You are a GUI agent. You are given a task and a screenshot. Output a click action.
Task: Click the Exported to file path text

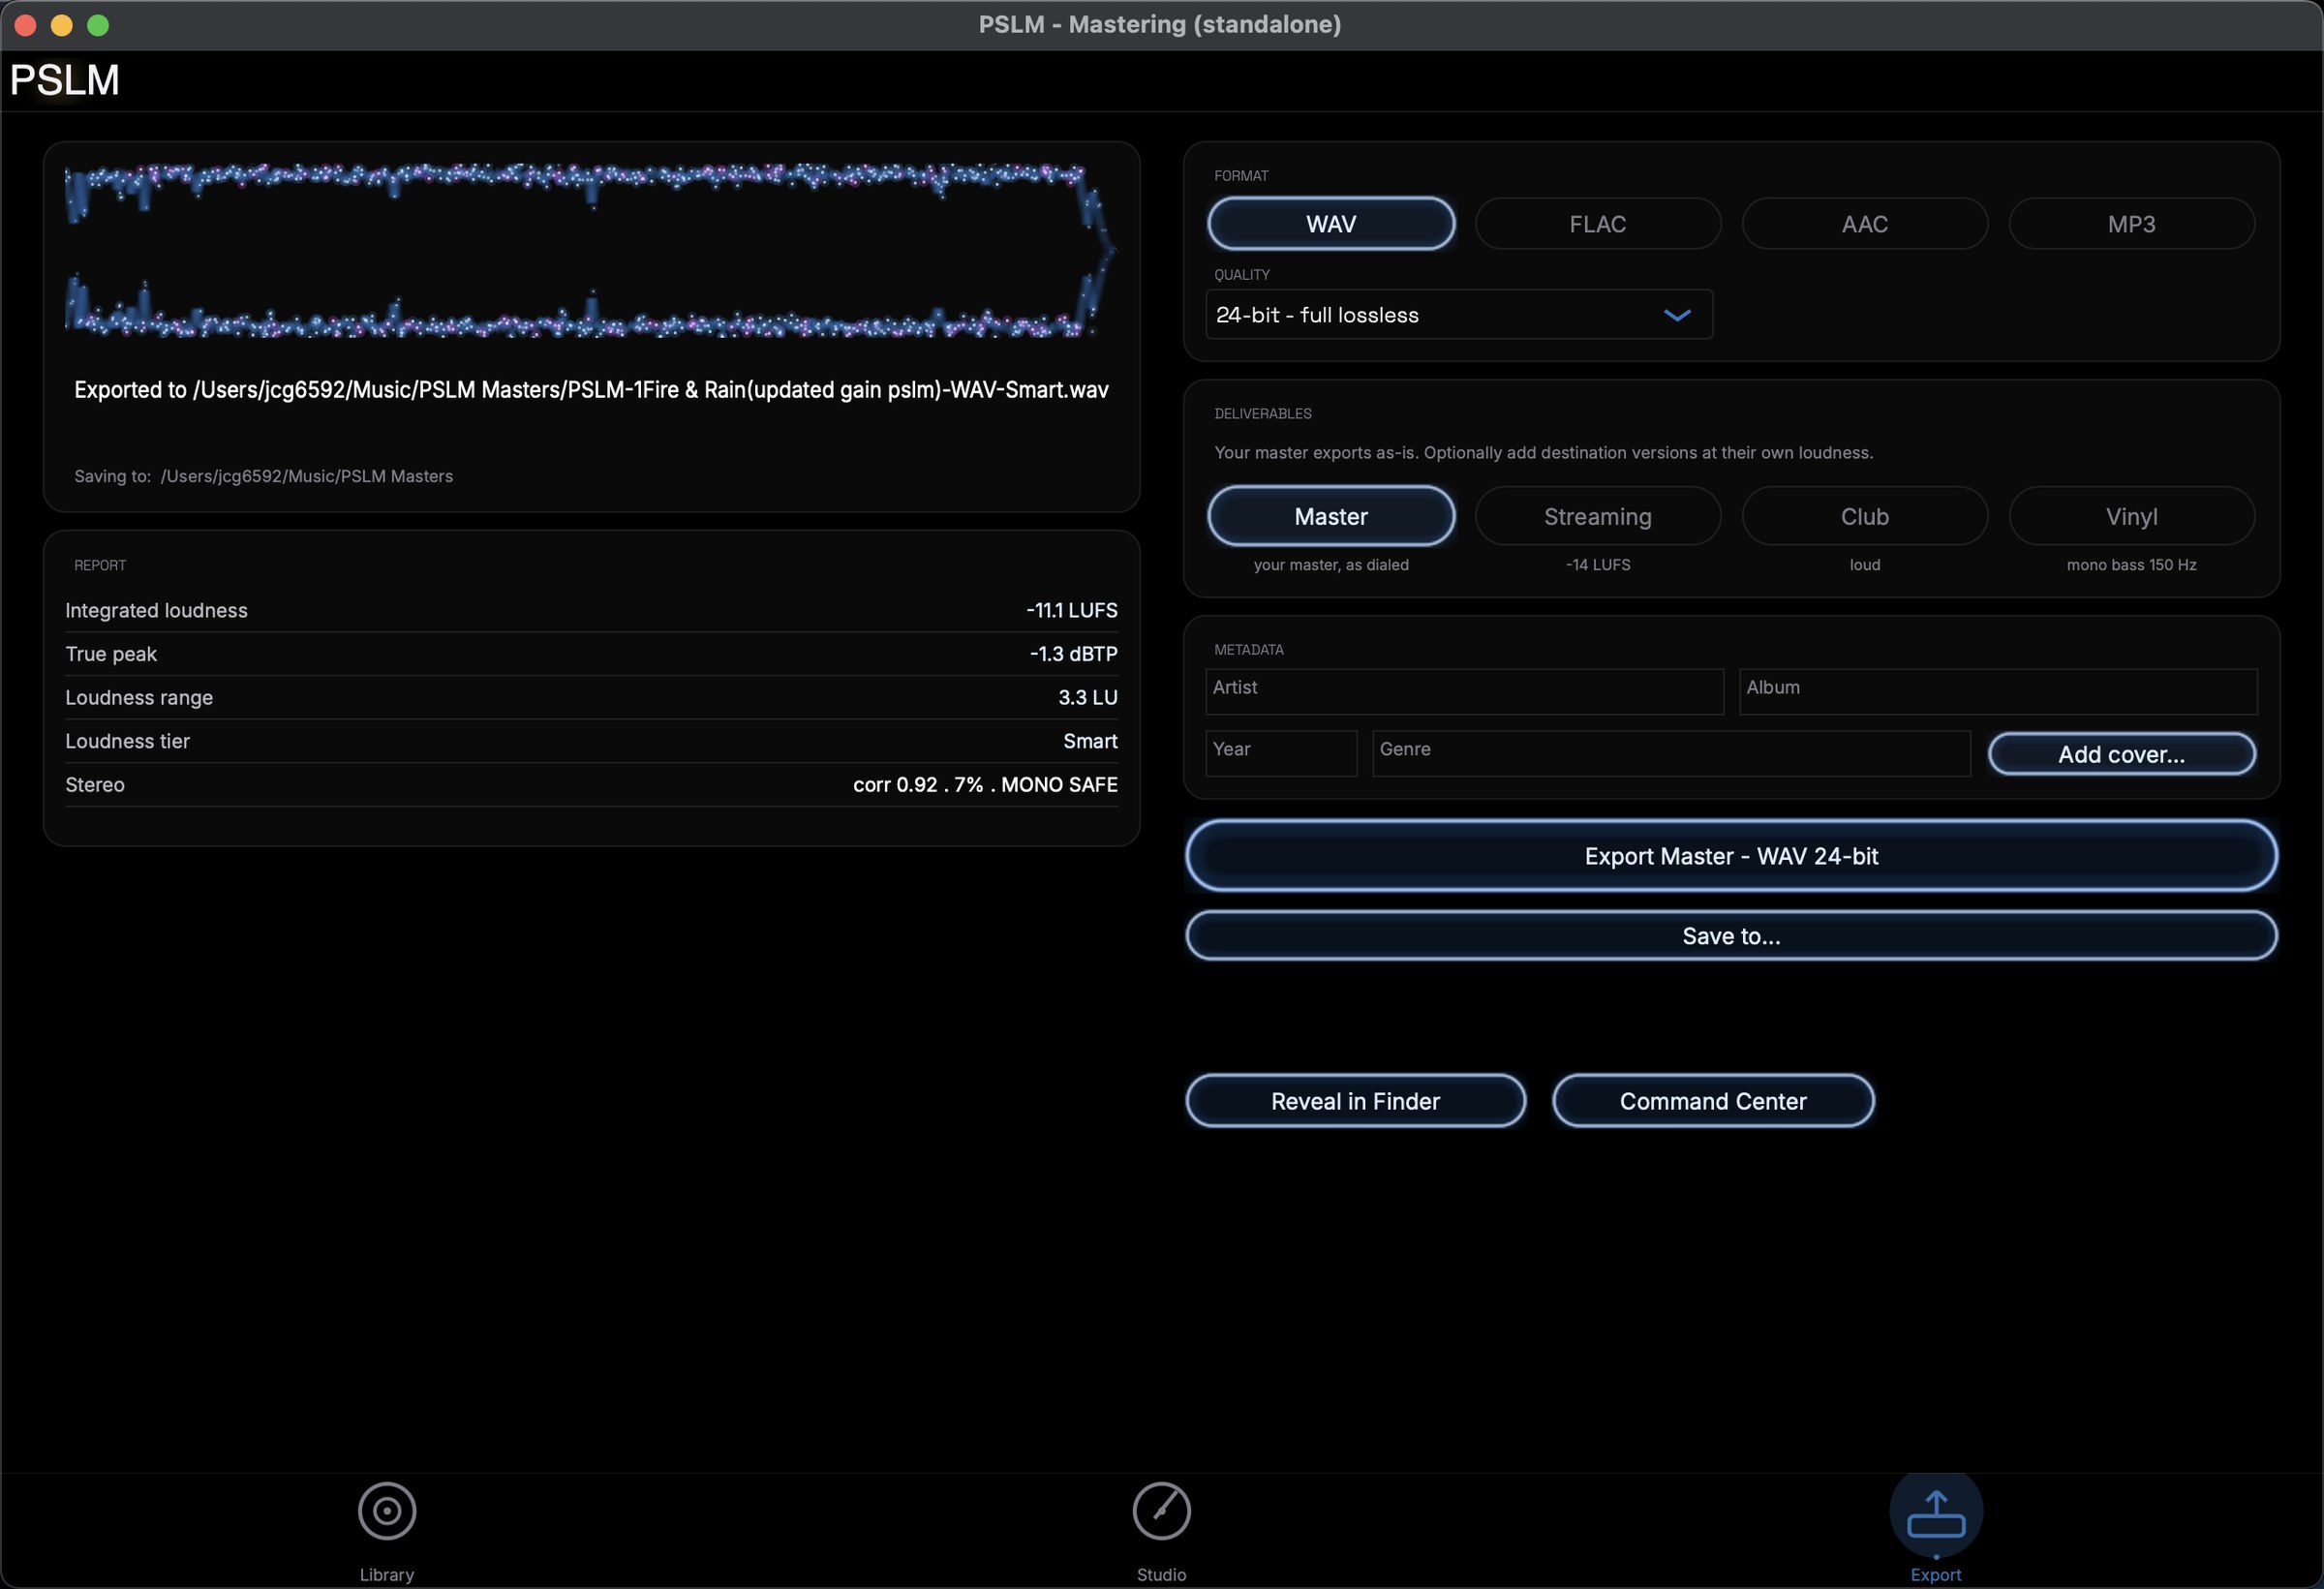coord(591,390)
